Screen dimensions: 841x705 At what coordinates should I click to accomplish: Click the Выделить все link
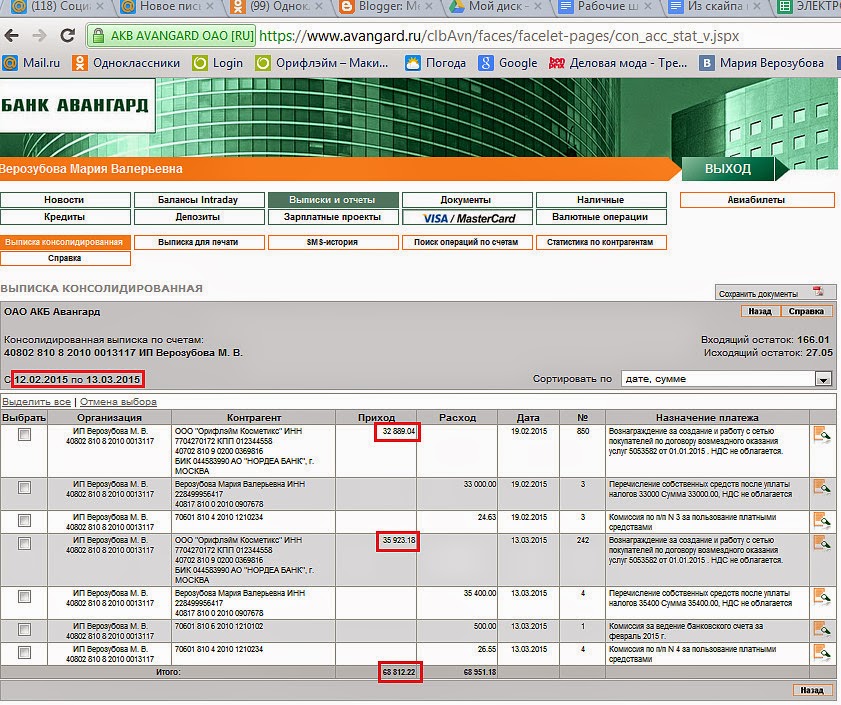point(36,401)
